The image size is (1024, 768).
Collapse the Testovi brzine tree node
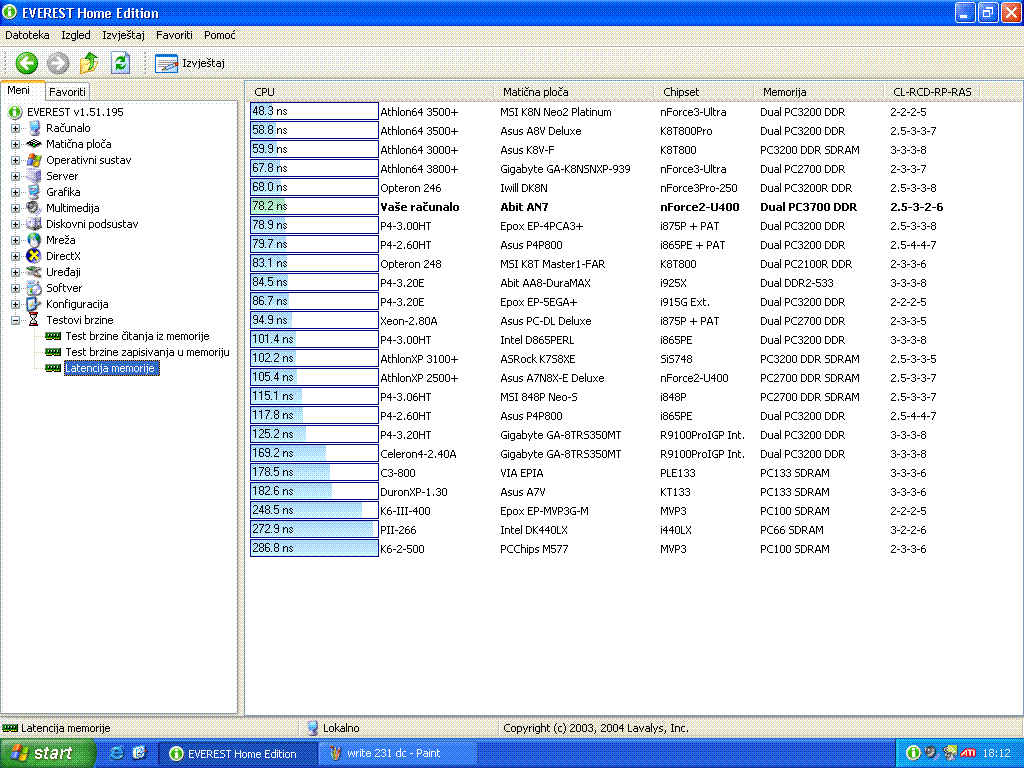[16, 320]
